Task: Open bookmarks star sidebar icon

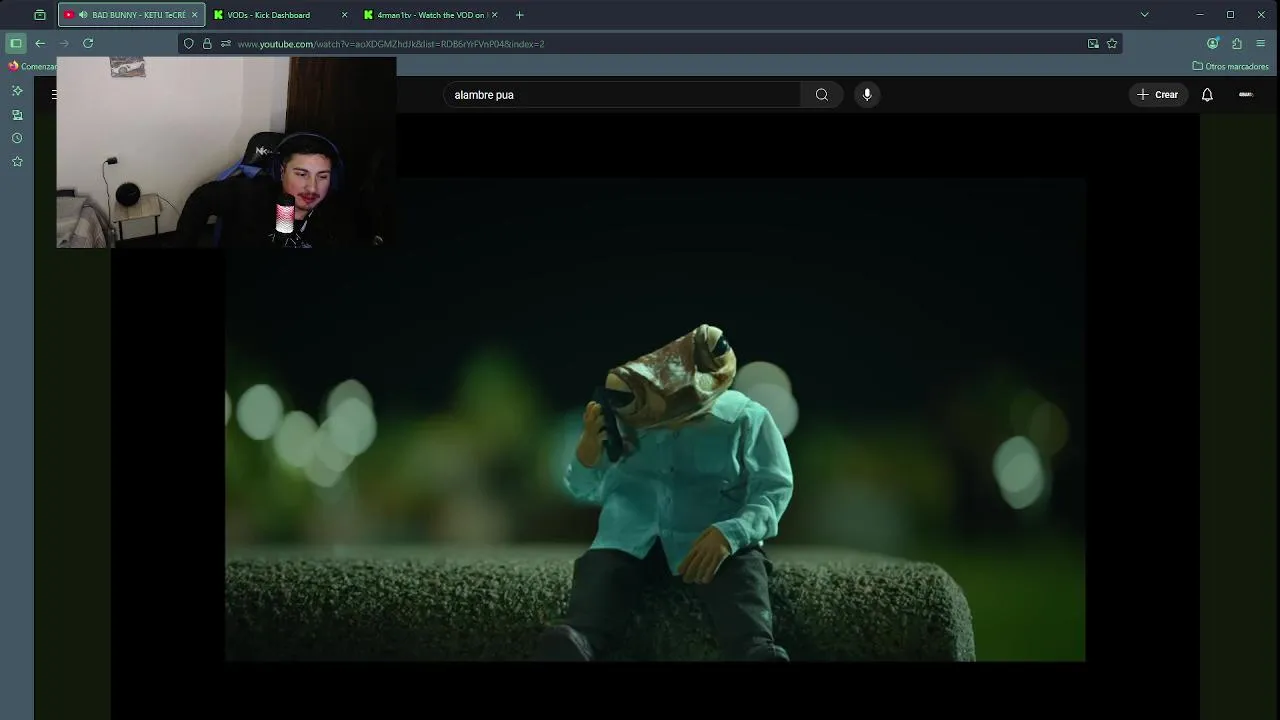Action: [x=17, y=162]
